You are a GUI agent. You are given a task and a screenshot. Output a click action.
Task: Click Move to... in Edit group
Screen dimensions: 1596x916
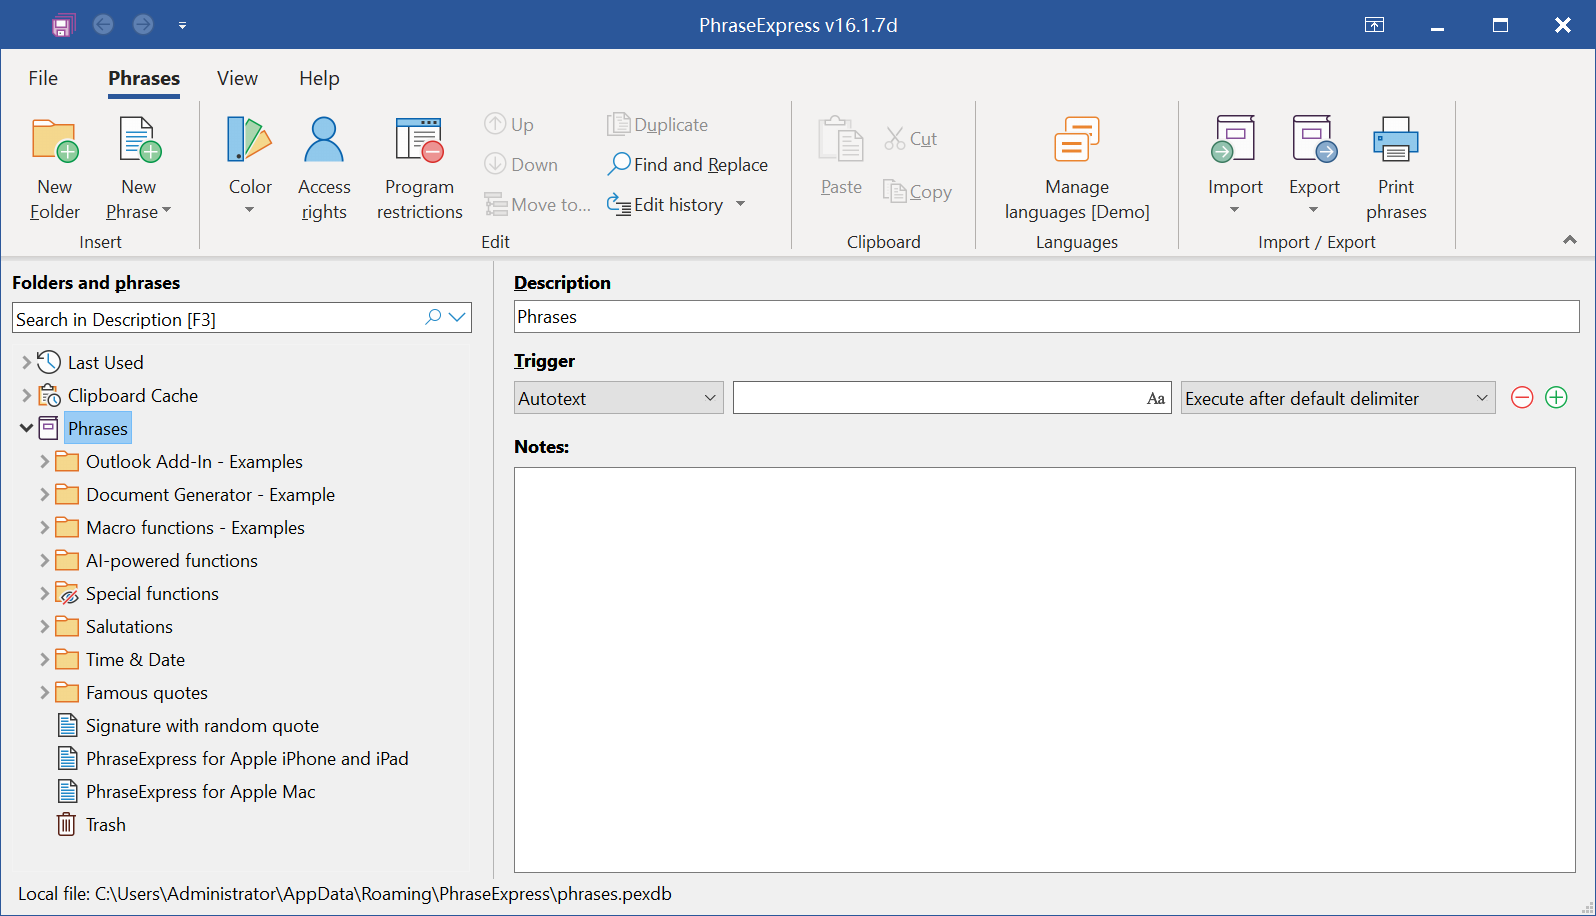tap(538, 204)
